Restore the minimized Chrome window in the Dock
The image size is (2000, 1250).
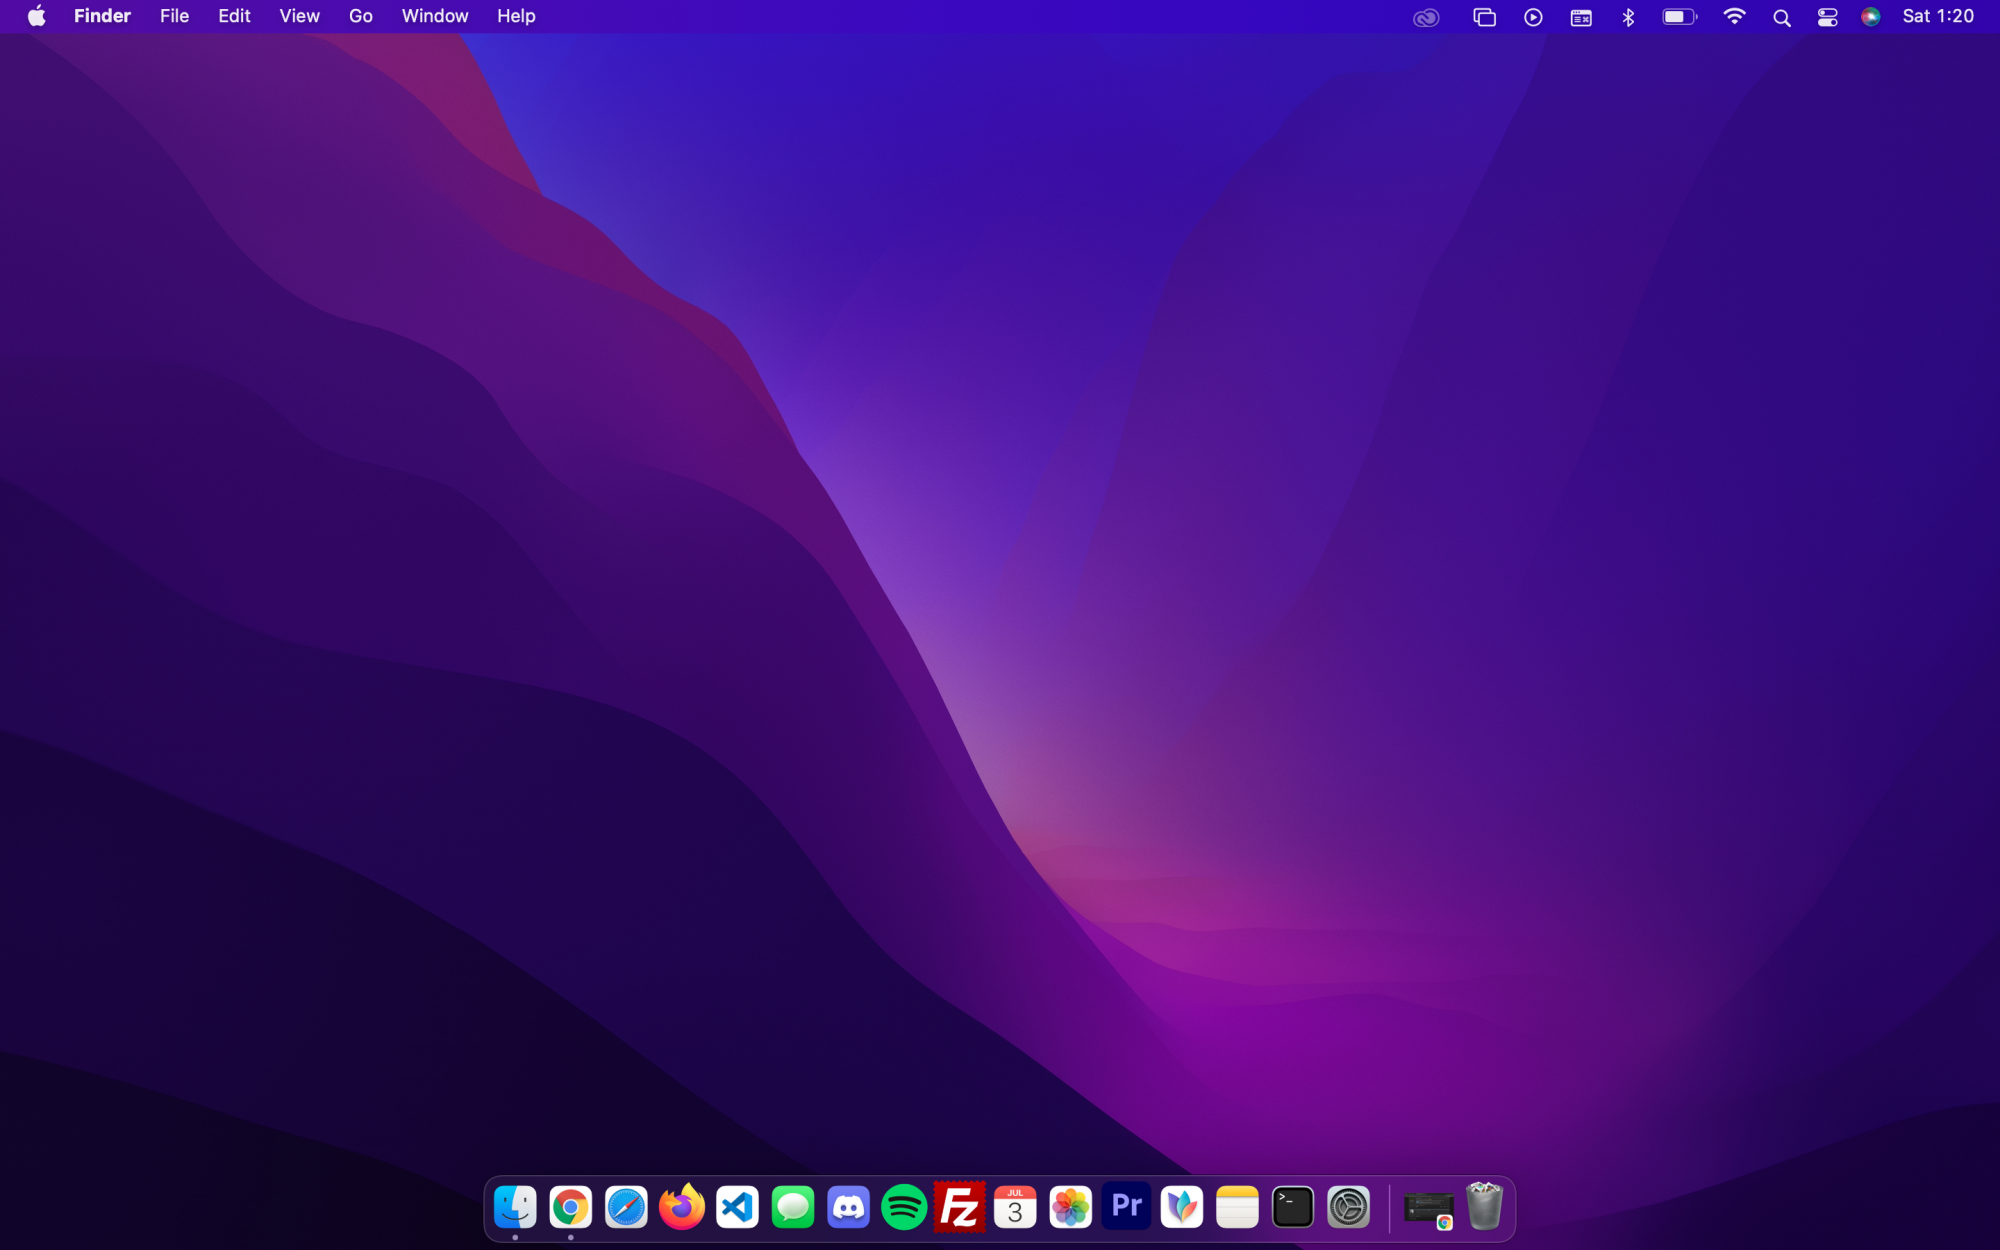(1429, 1209)
